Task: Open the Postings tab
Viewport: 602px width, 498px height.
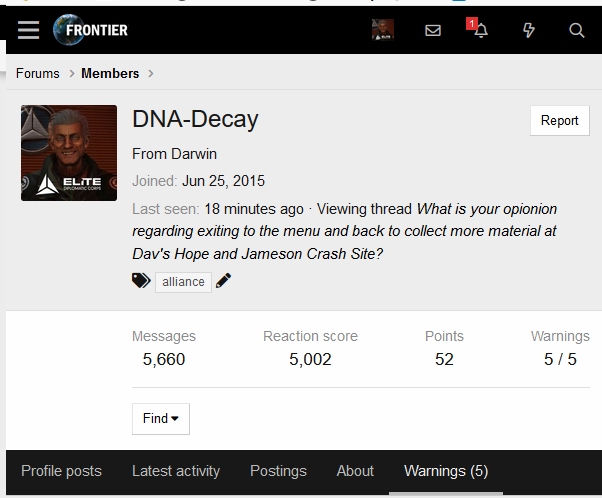Action: tap(278, 471)
